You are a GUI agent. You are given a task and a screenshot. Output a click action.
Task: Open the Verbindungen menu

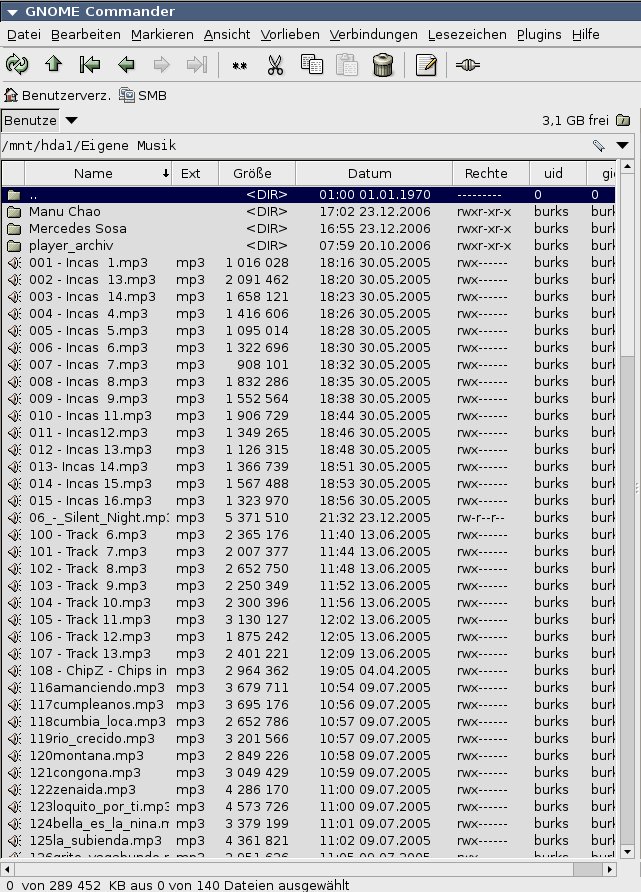point(374,35)
